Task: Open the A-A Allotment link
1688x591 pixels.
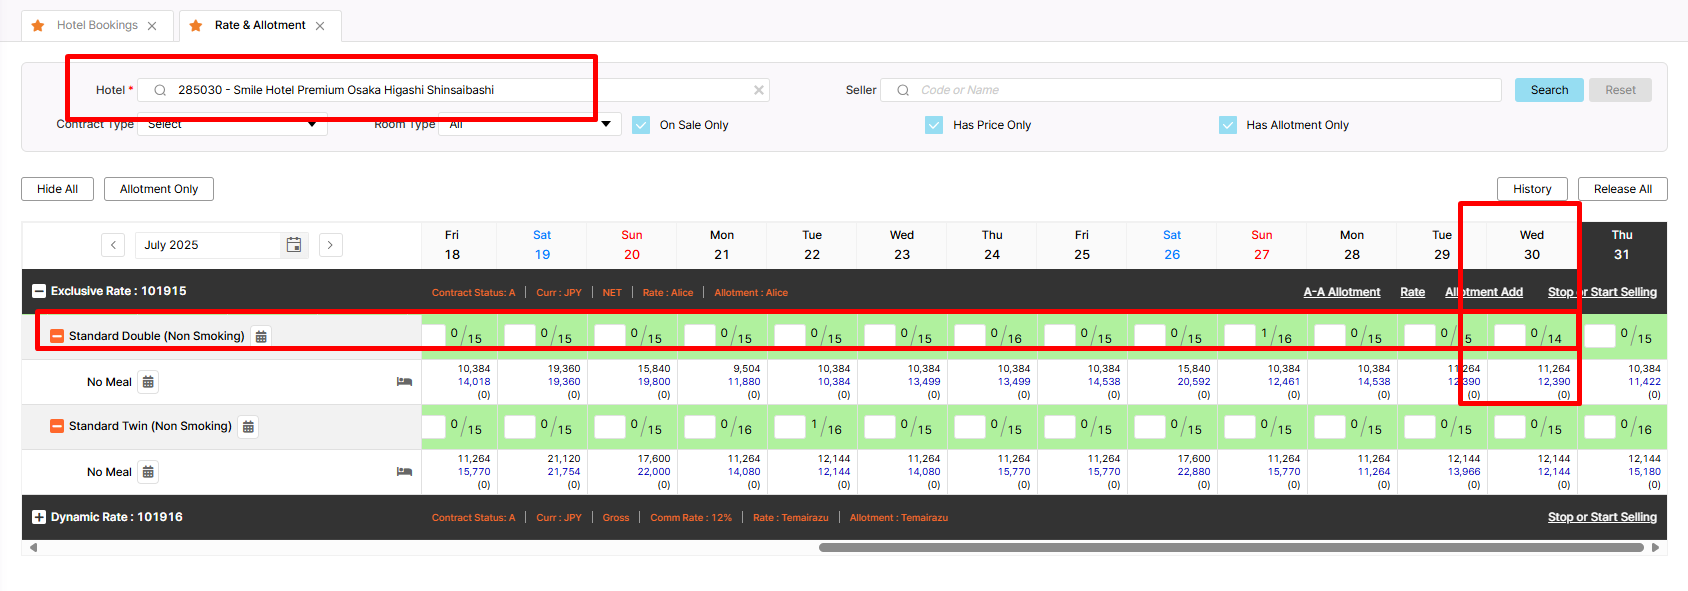Action: click(1341, 292)
